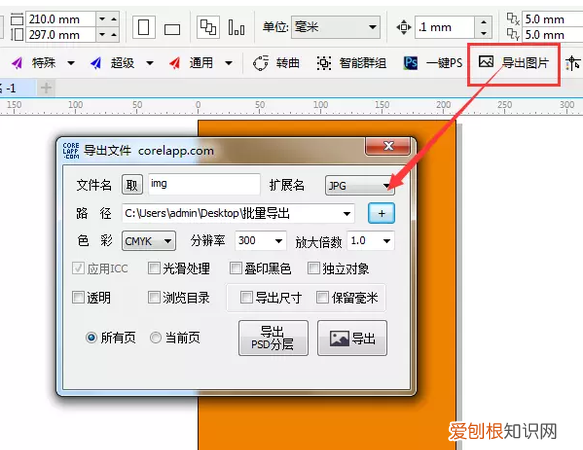This screenshot has height=450, width=583.
Task: Click the 导出 image export button
Action: point(352,338)
